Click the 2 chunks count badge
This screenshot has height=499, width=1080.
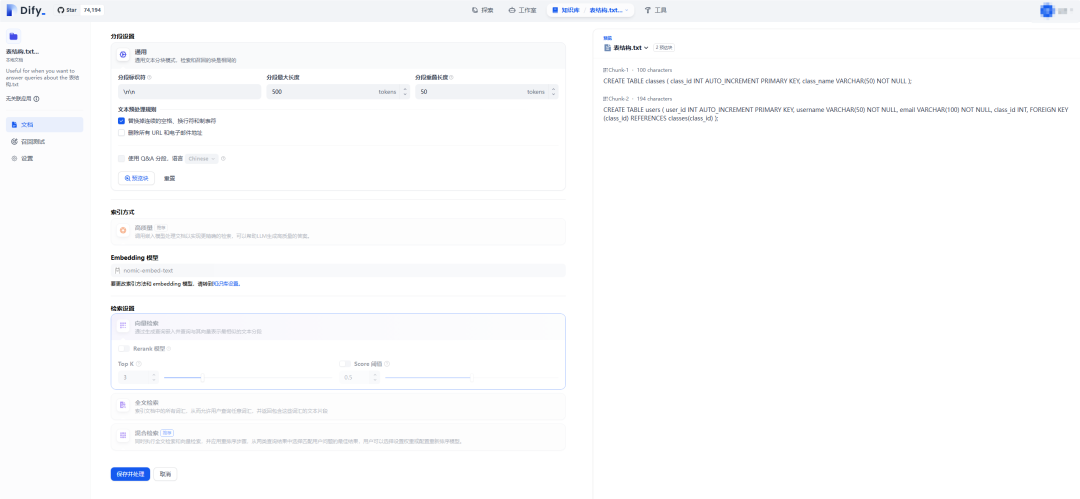tap(664, 48)
